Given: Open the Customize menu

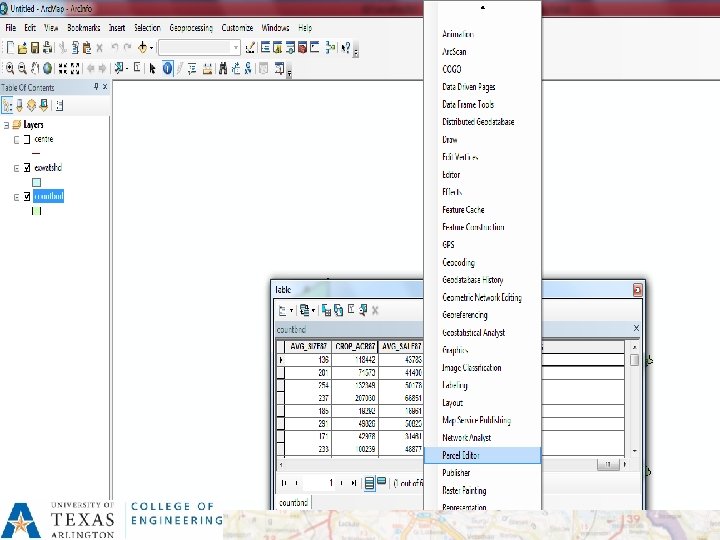Looking at the screenshot, I should pyautogui.click(x=237, y=28).
